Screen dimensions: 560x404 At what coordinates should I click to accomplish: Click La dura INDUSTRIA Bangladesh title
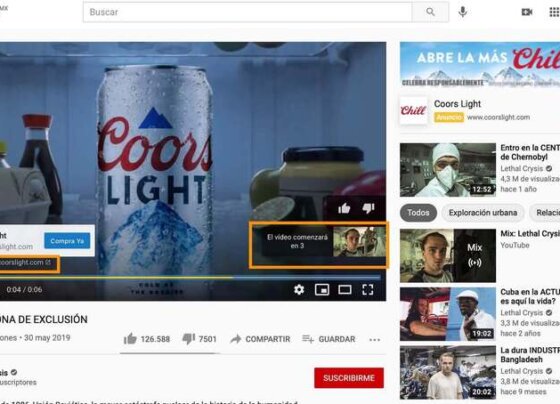[530, 355]
